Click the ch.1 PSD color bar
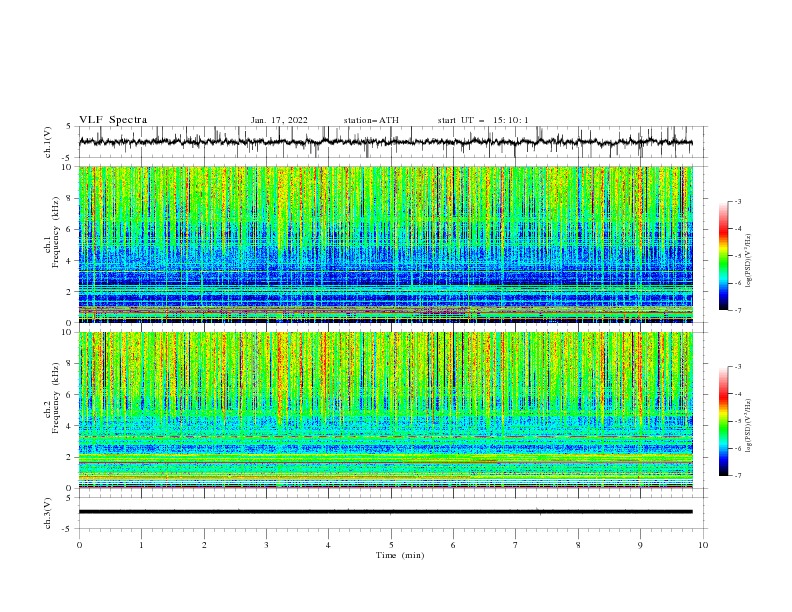792x612 pixels. [723, 256]
